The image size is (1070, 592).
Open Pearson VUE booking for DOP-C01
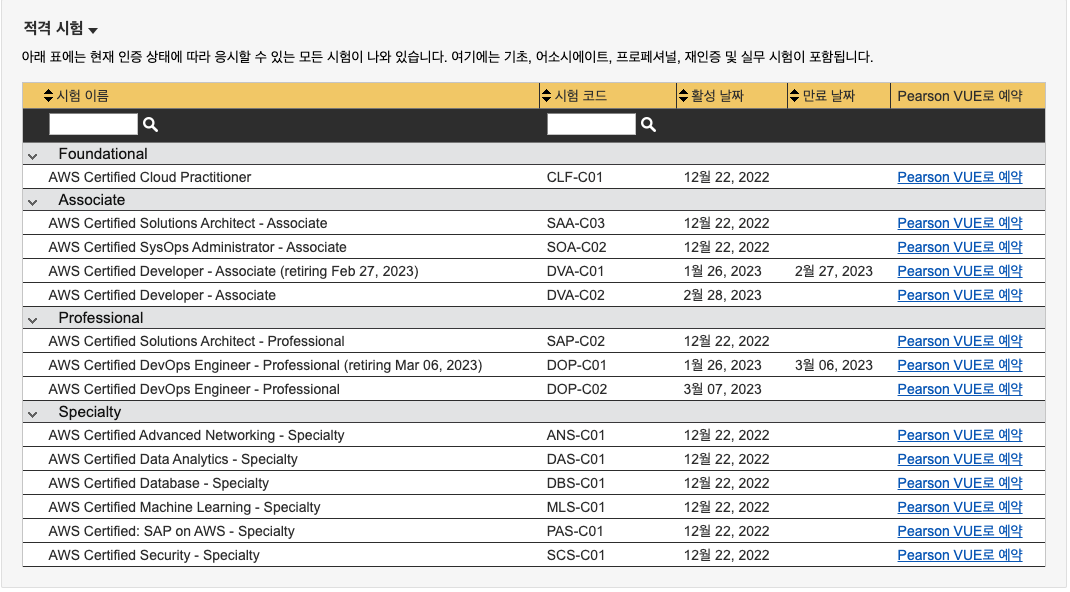pos(959,365)
